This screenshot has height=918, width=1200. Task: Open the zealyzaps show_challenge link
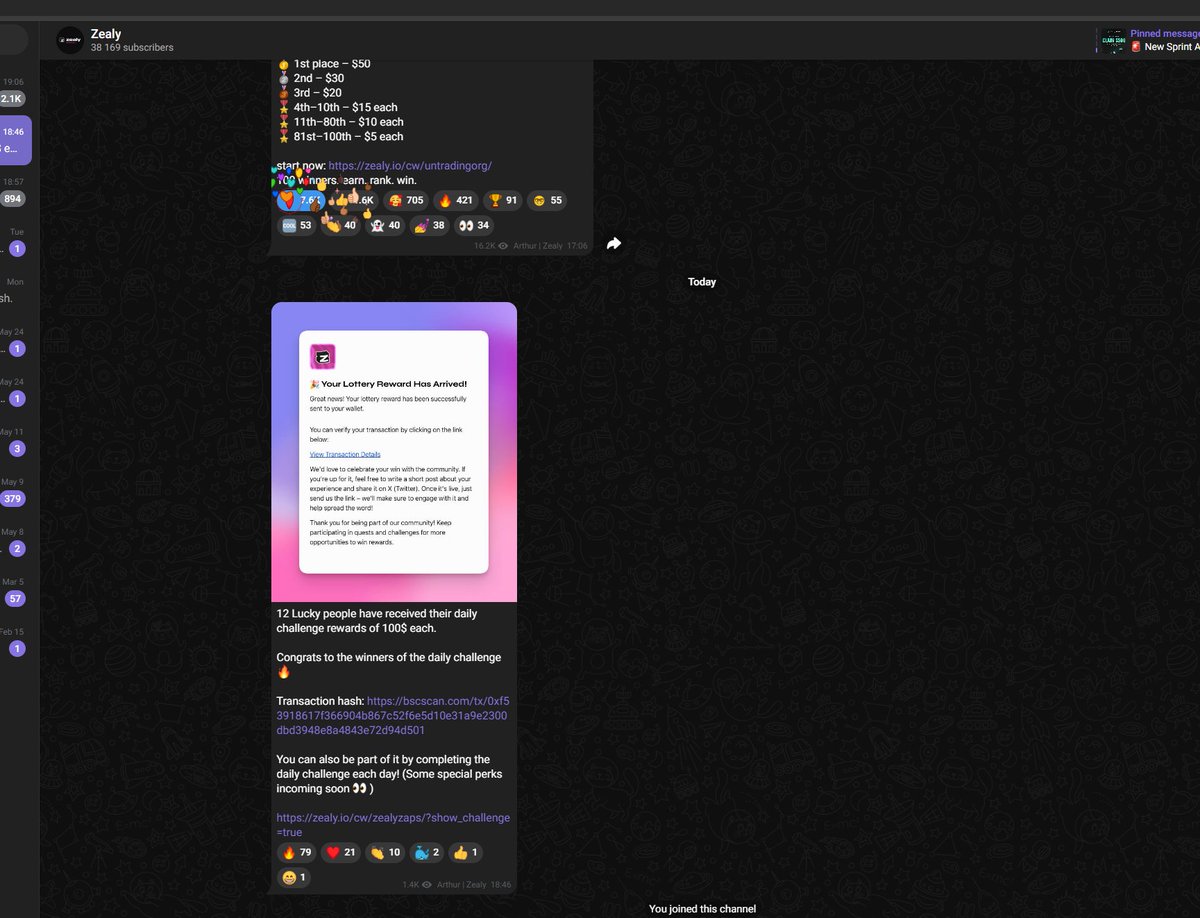point(393,824)
